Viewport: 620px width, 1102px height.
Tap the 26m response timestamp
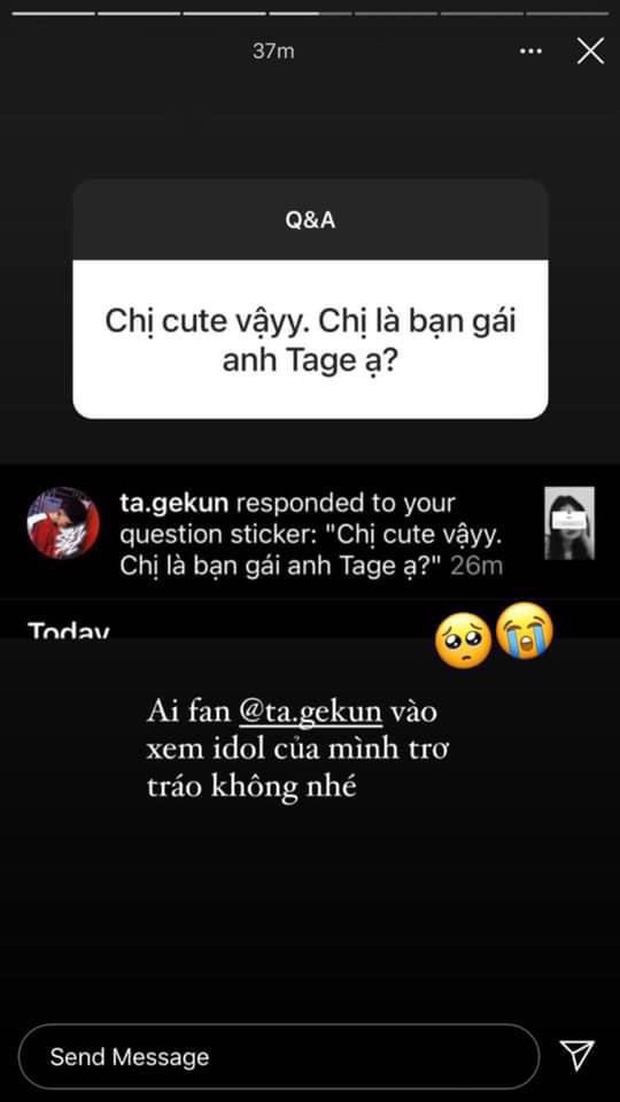tap(477, 566)
